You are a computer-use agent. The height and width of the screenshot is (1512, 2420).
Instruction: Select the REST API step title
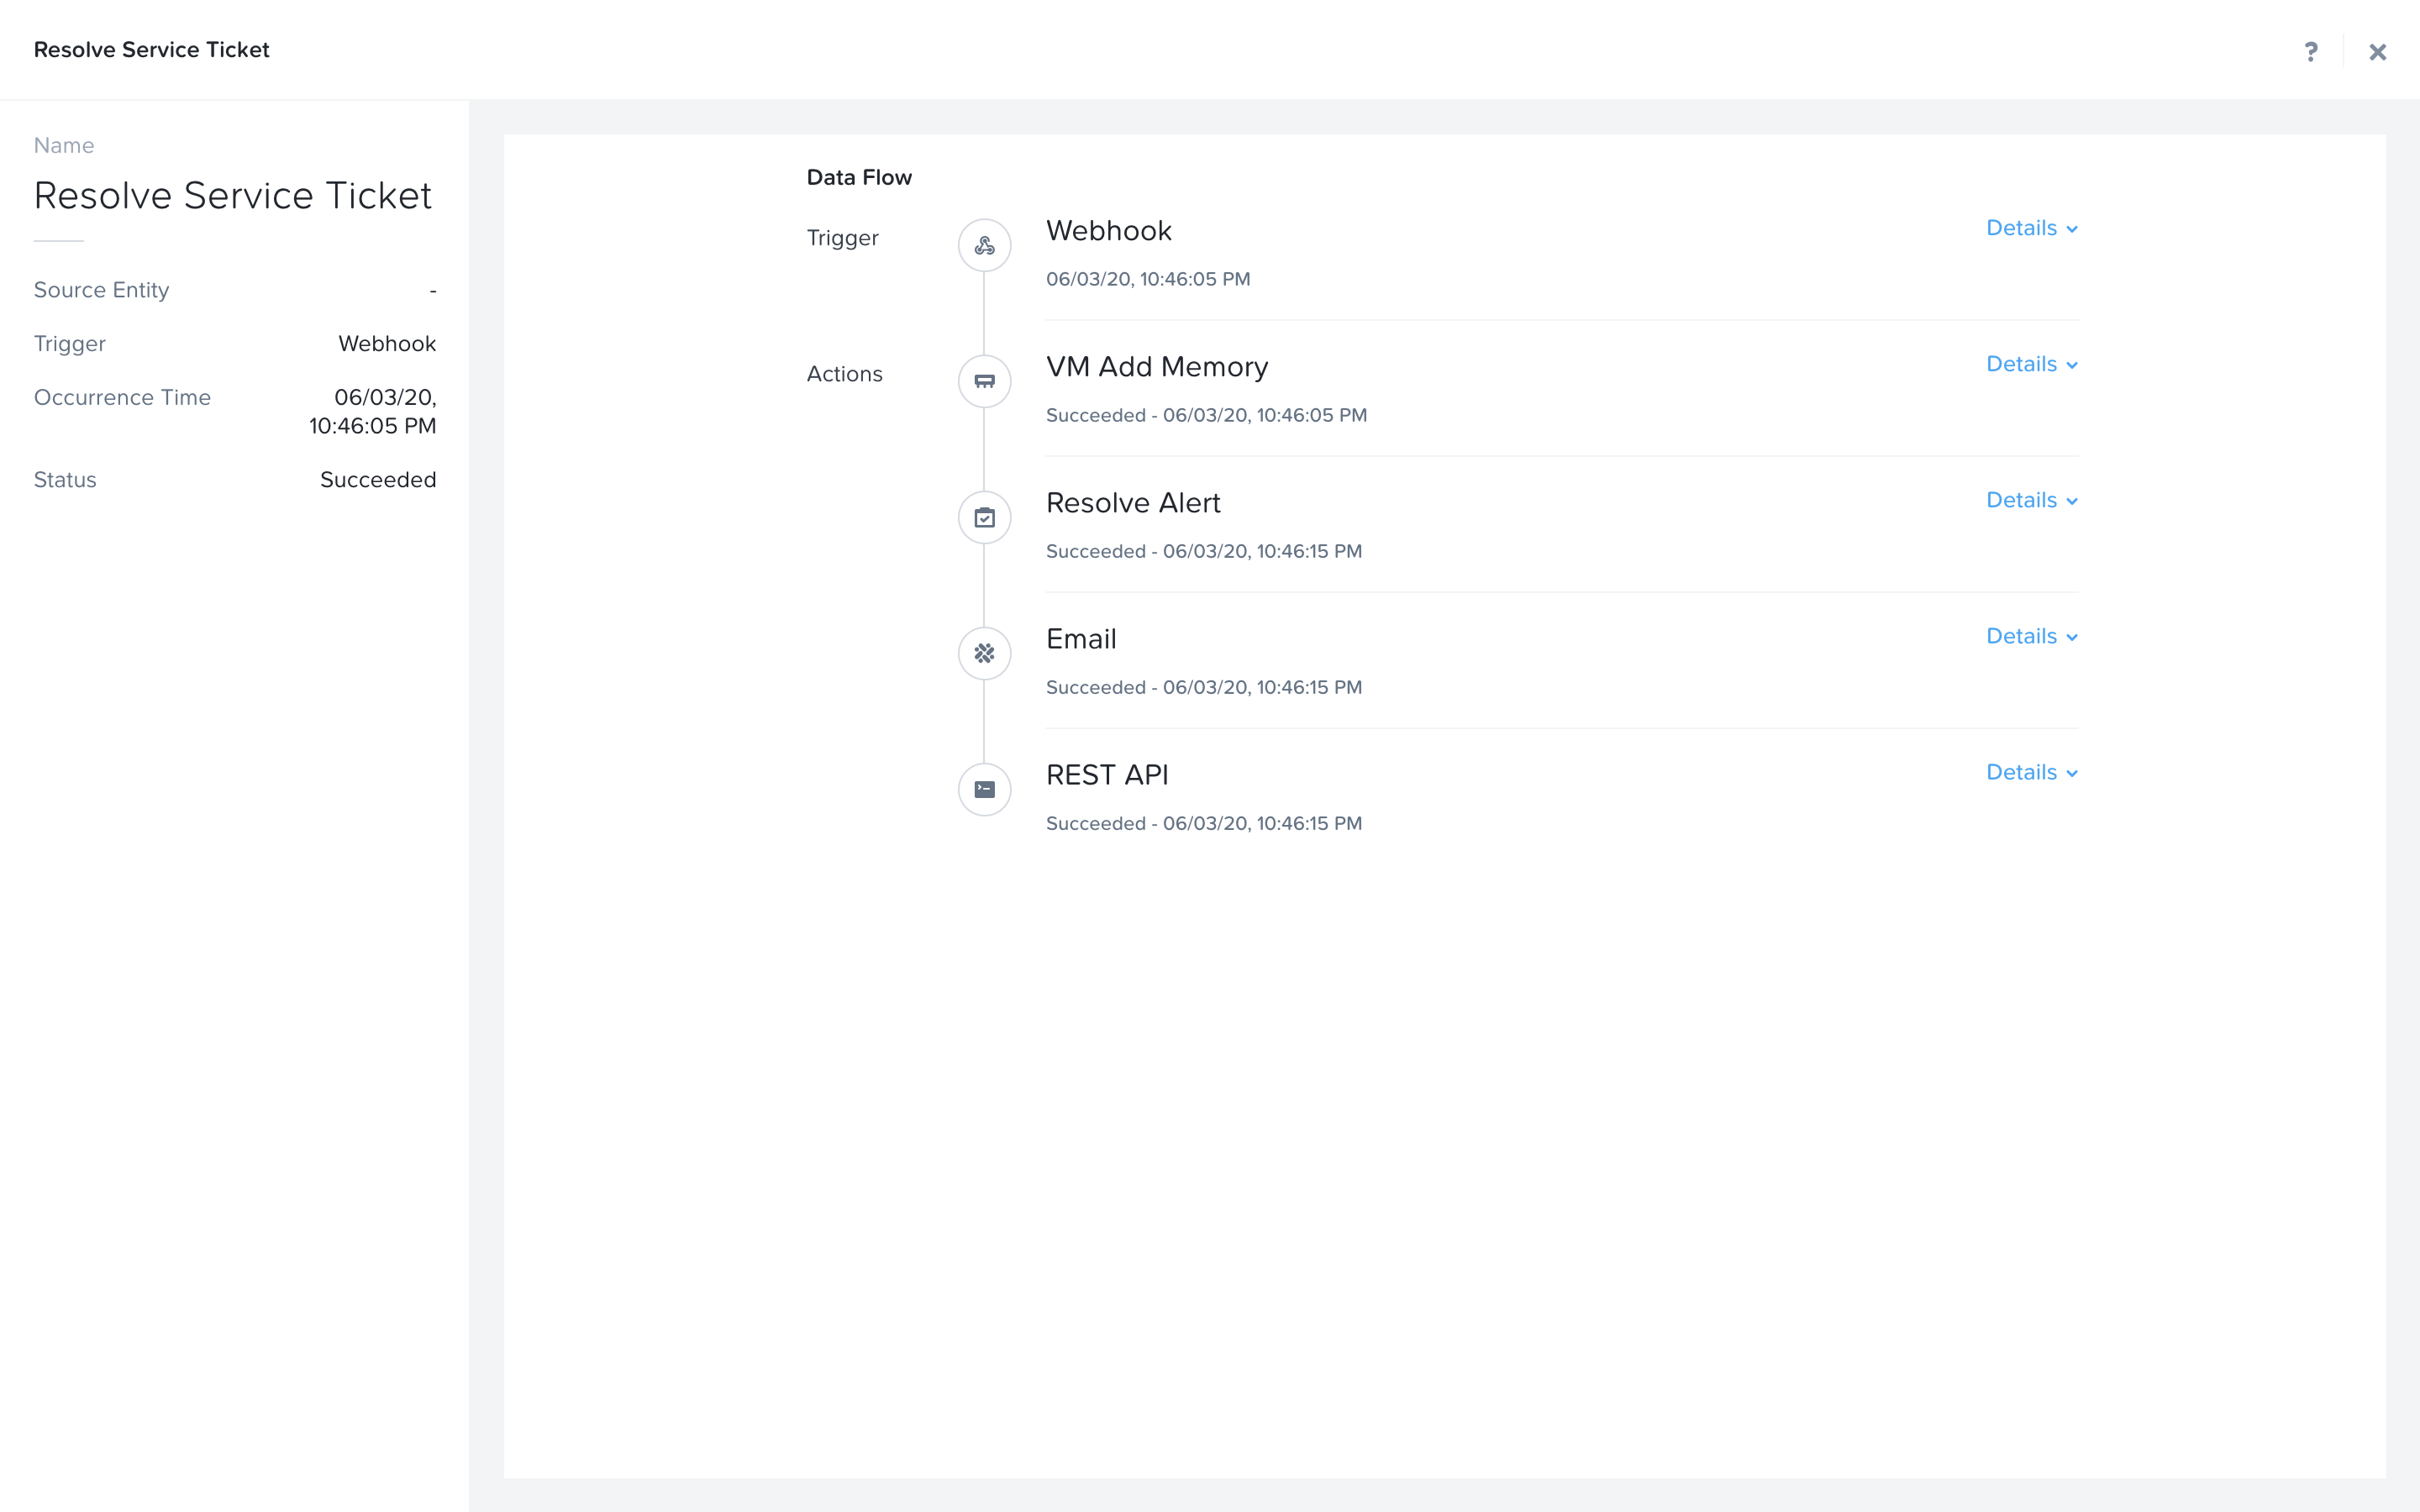click(x=1107, y=775)
